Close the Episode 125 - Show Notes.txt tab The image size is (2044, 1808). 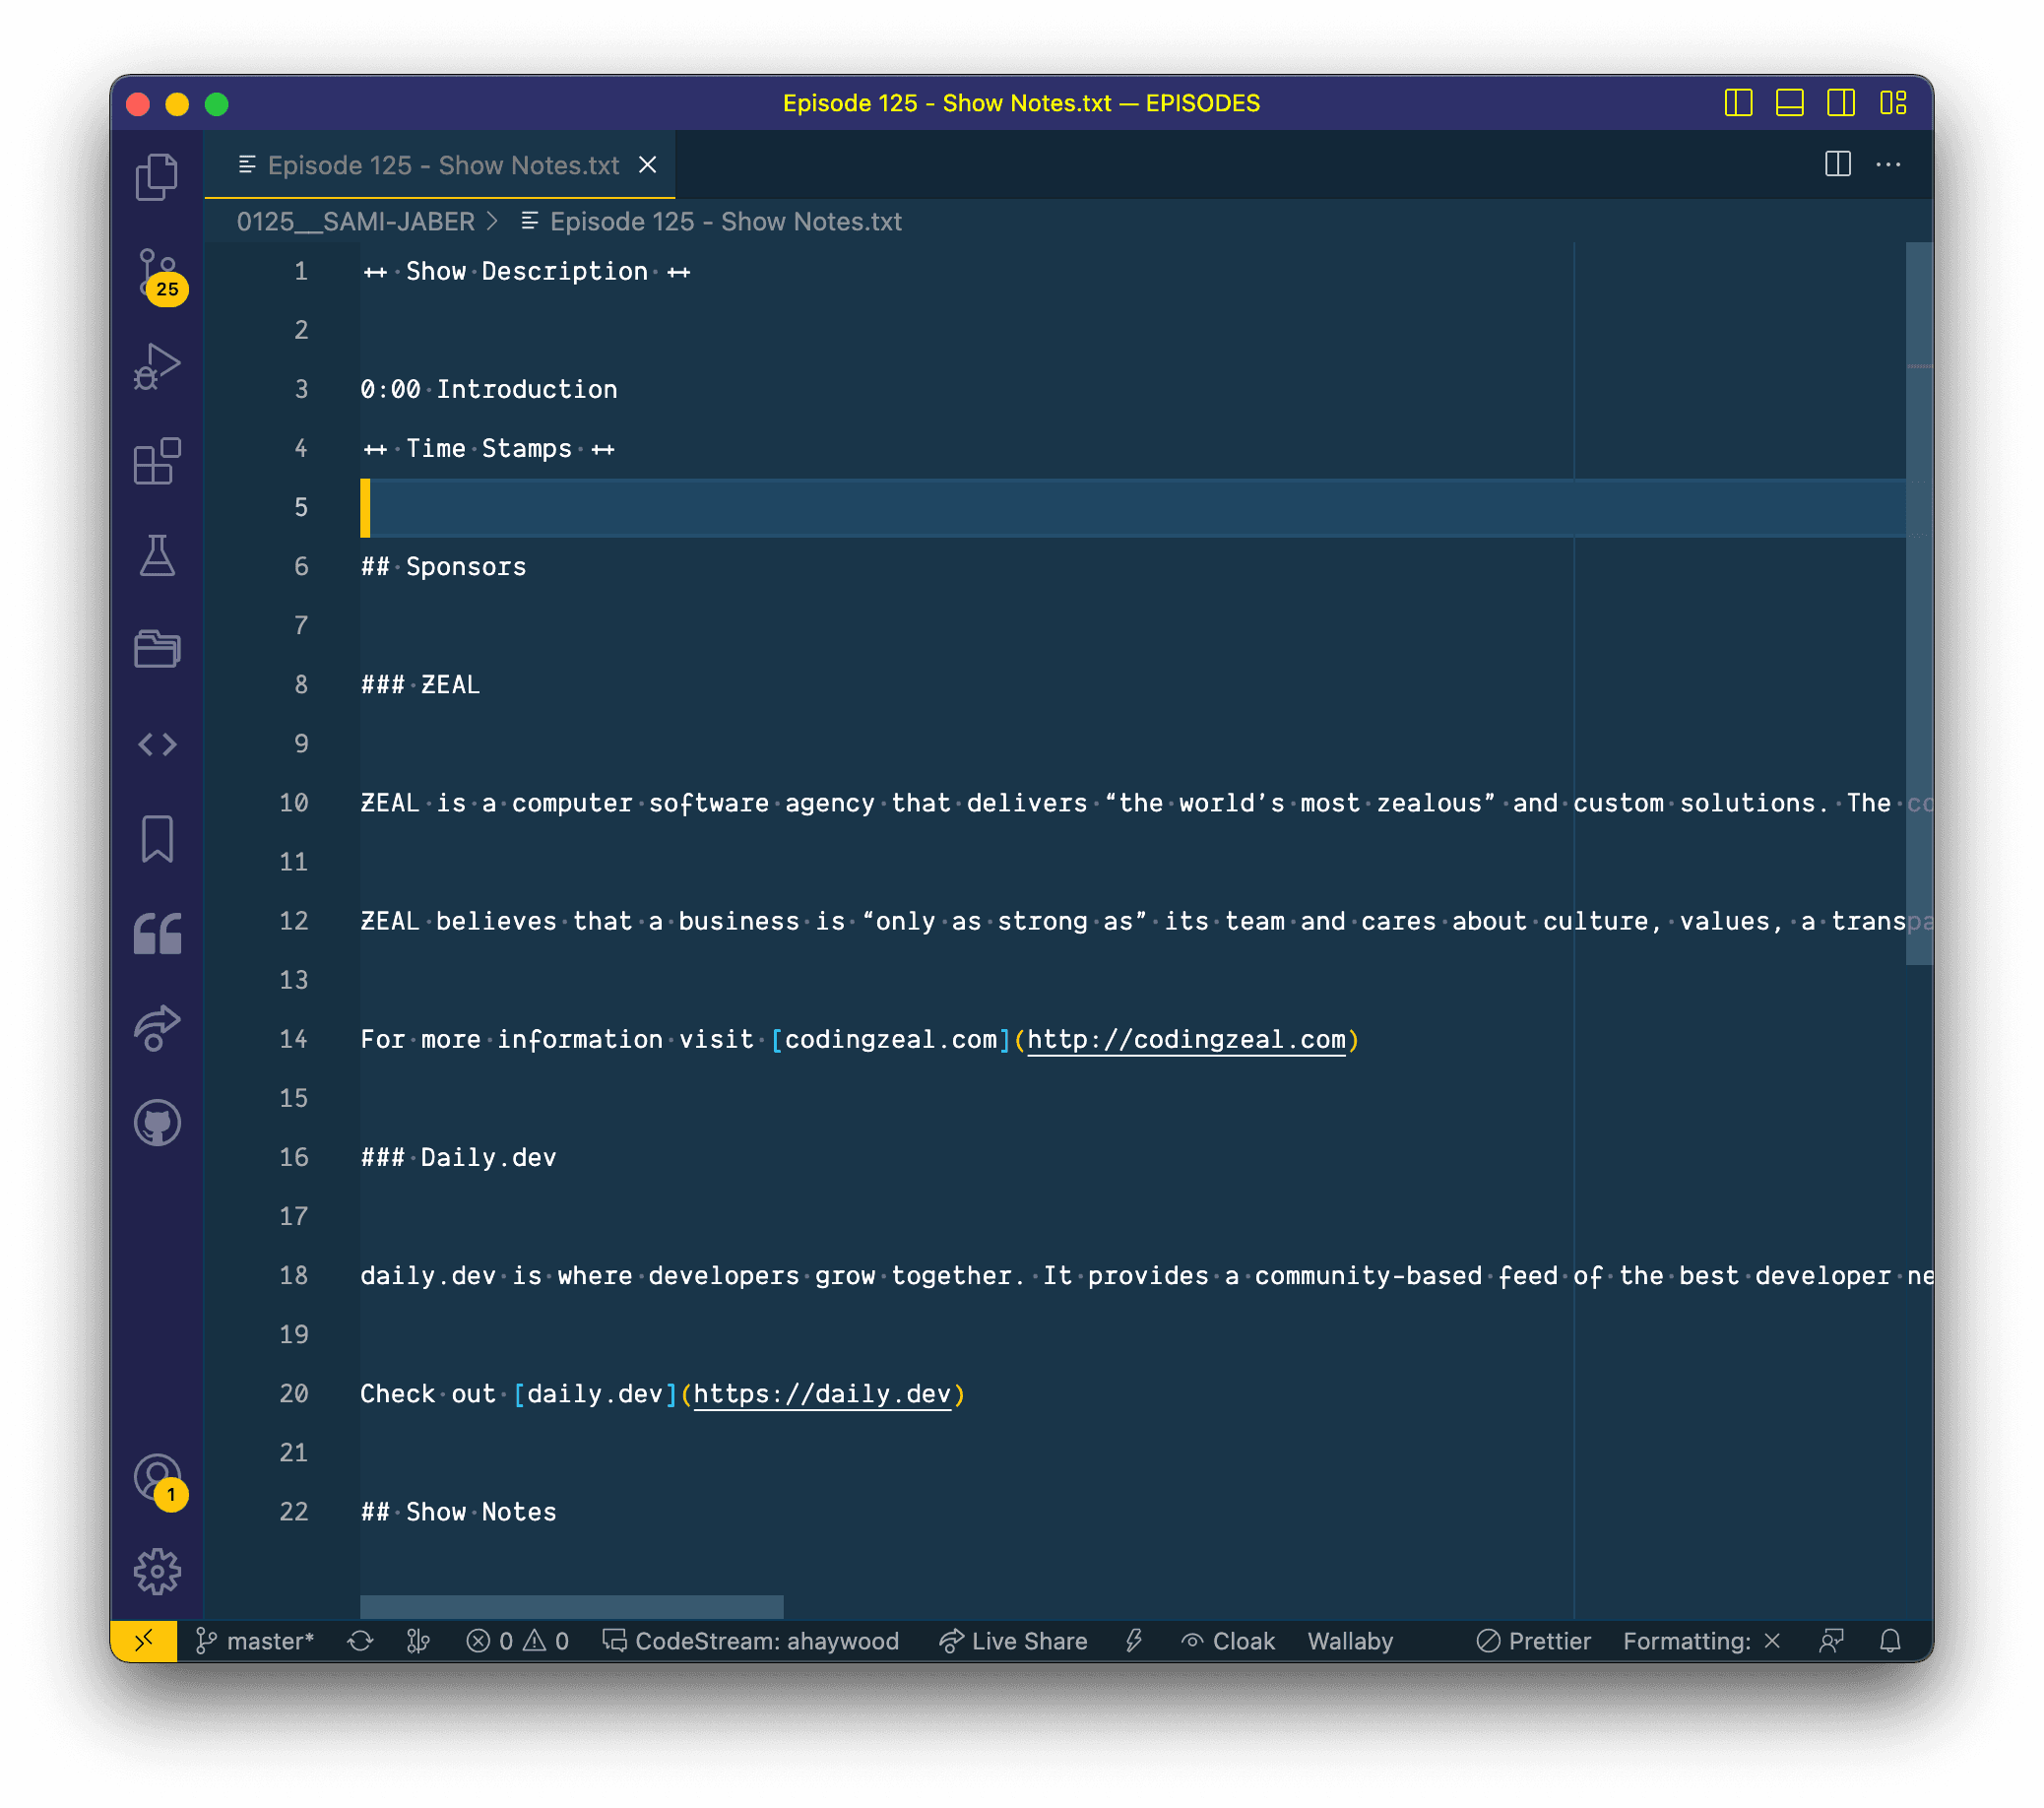click(x=648, y=165)
